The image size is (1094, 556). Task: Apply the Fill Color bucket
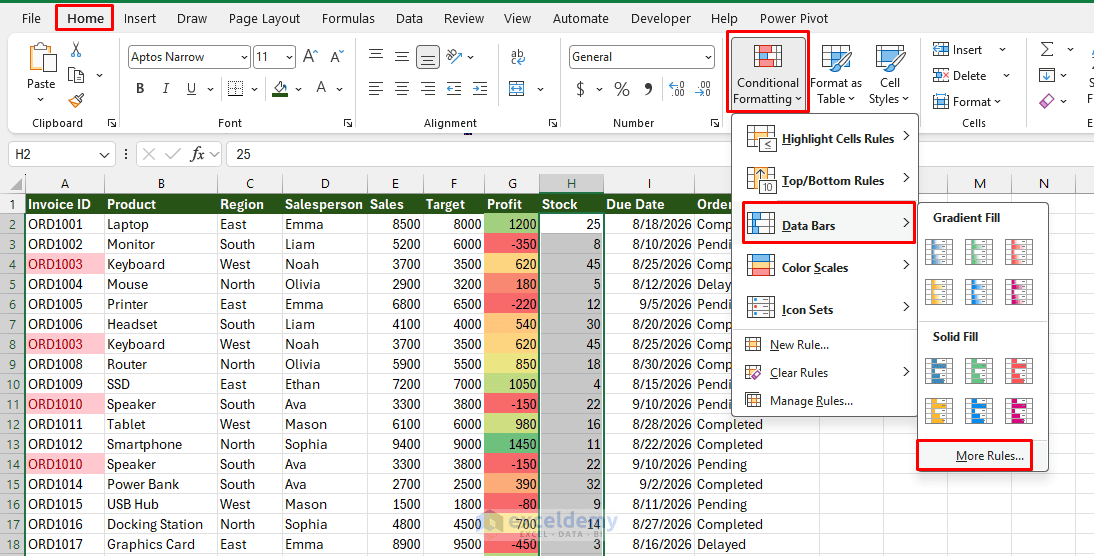[x=280, y=89]
